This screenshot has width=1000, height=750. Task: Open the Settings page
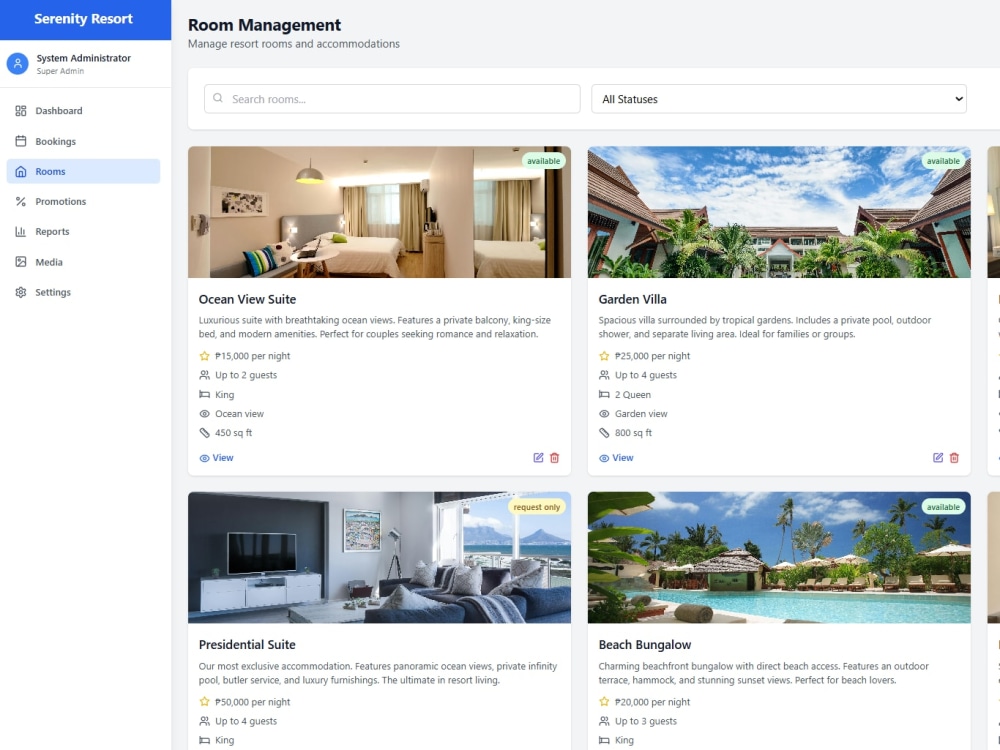coord(84,292)
